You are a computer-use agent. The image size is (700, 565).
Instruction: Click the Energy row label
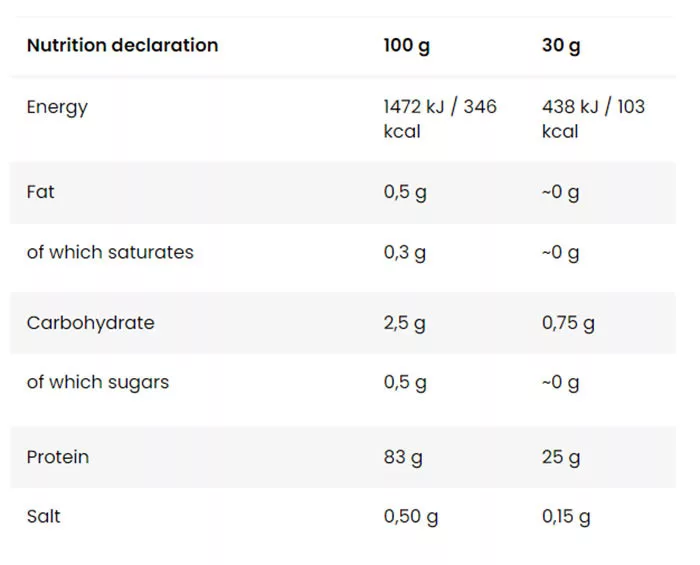click(x=57, y=107)
